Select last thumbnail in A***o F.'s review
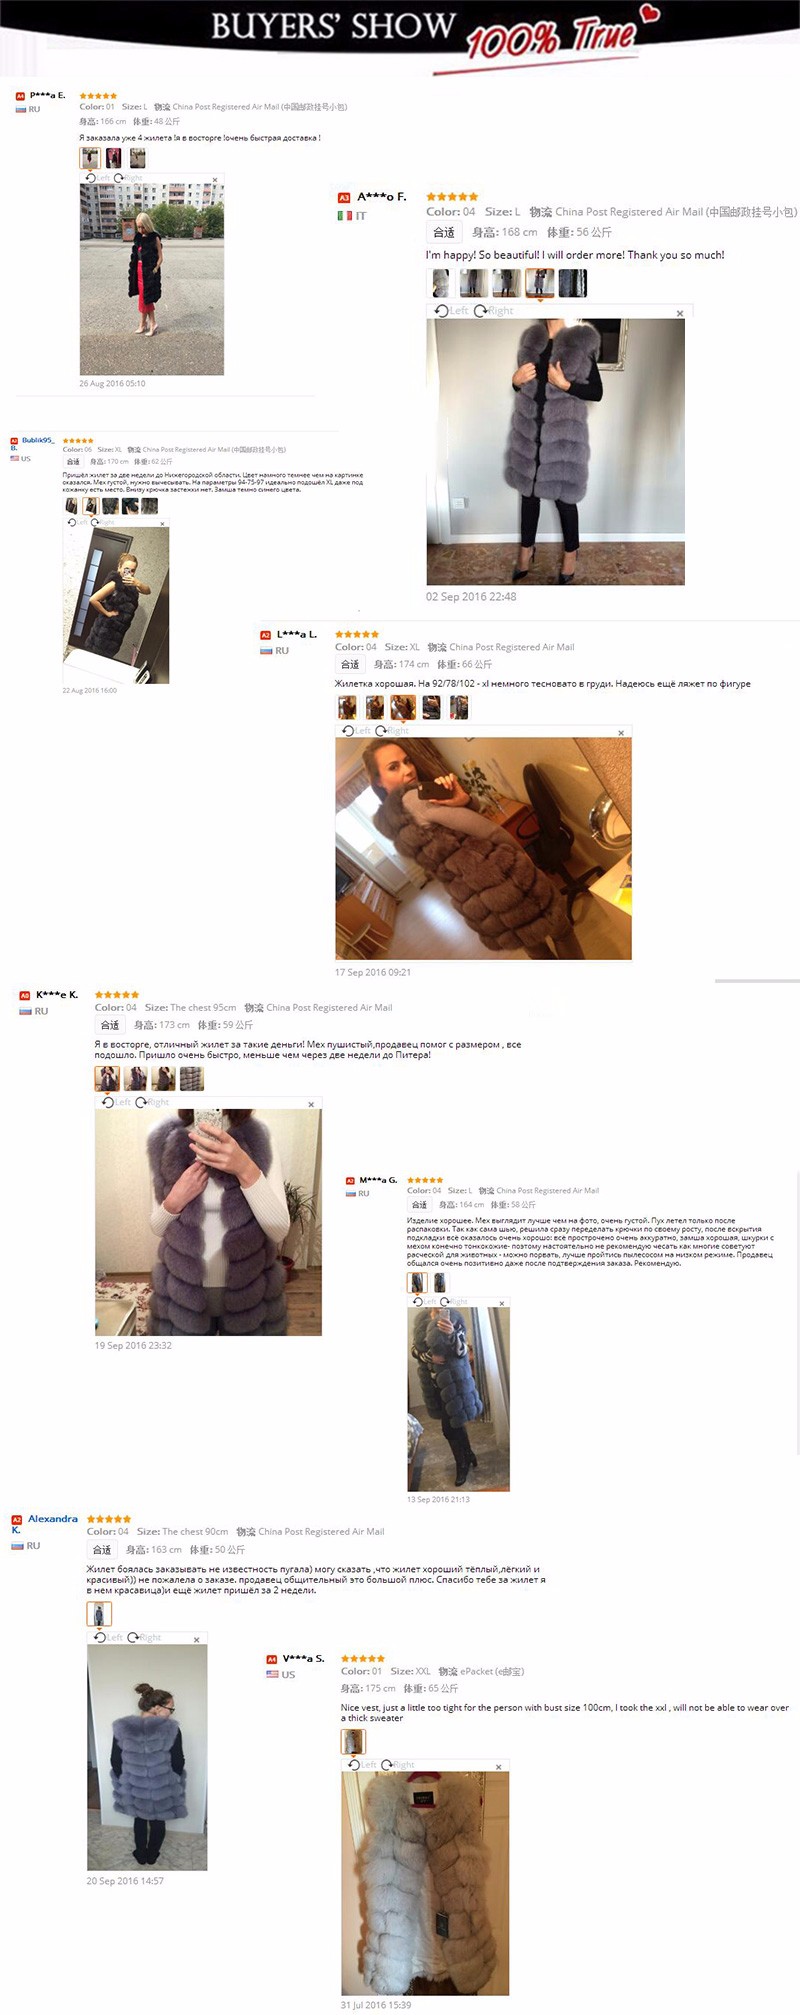 [x=573, y=284]
